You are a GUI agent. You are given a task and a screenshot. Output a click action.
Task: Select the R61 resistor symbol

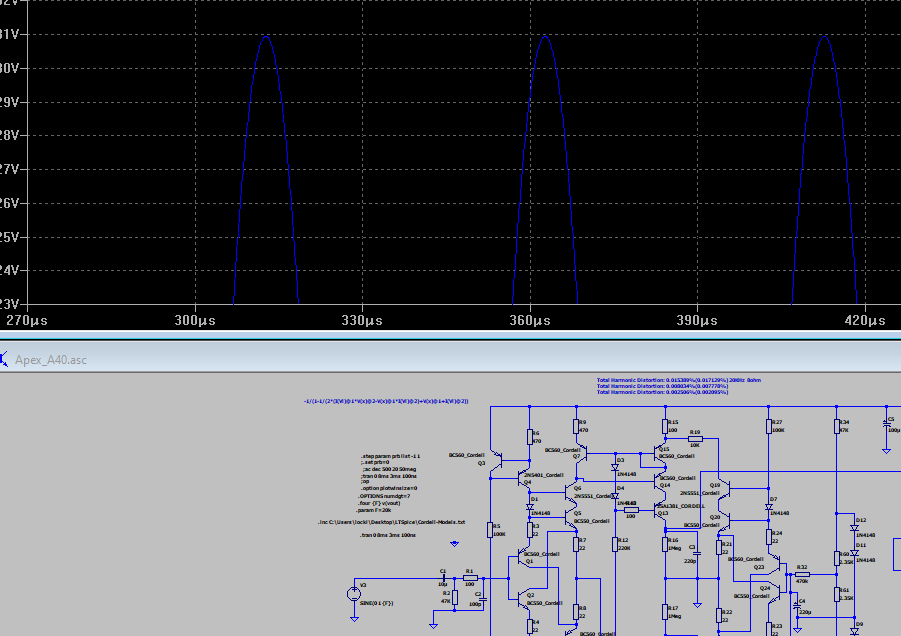(x=837, y=594)
